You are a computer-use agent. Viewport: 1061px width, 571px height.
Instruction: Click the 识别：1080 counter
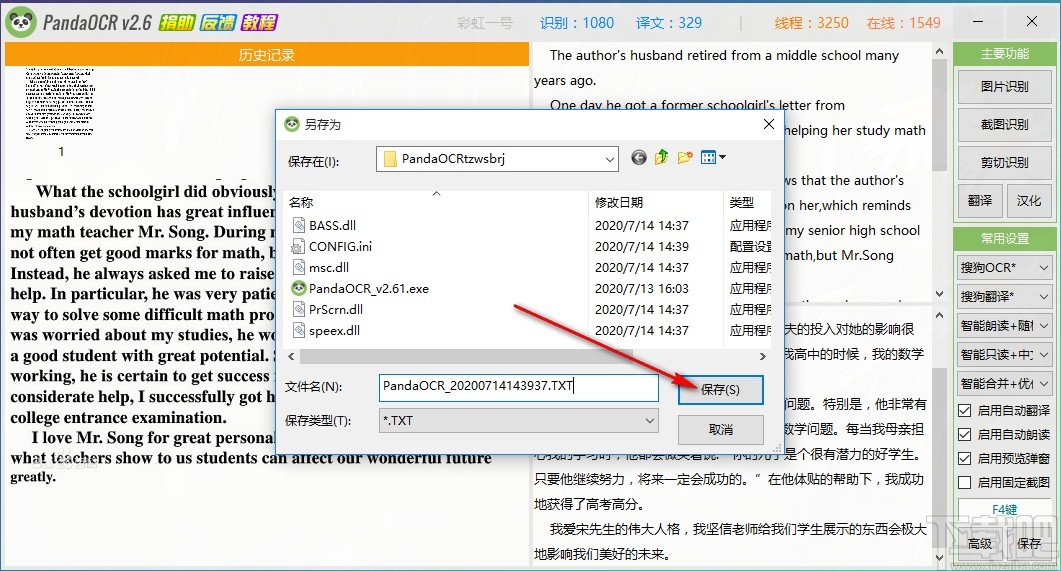[577, 23]
